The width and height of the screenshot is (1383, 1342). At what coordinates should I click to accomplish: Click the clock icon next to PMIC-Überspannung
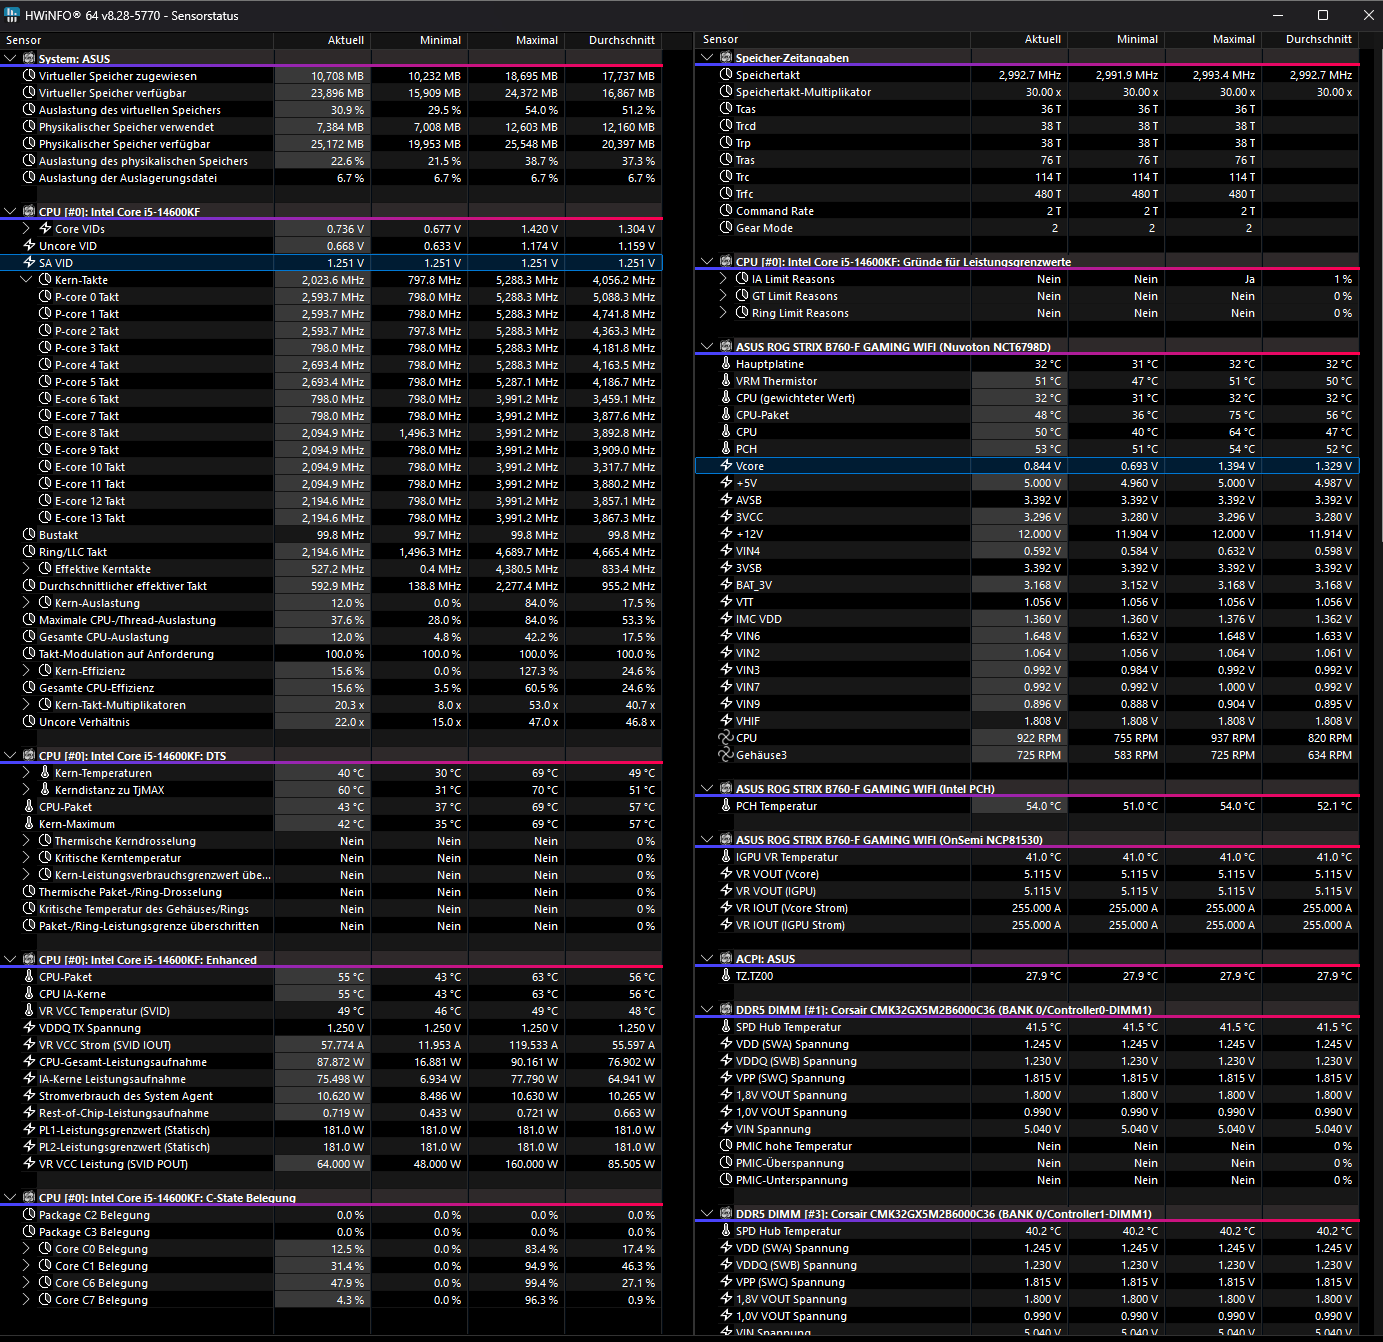click(x=726, y=1163)
